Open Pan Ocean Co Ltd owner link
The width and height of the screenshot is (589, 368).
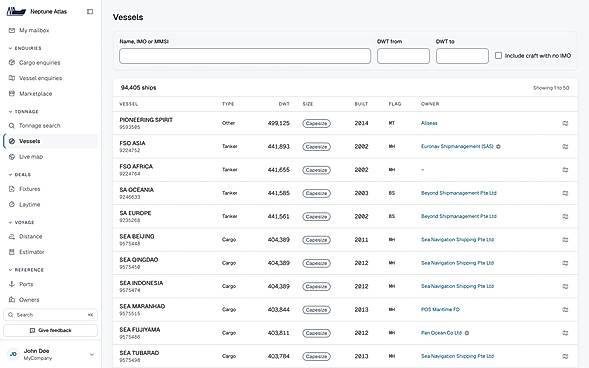441,333
